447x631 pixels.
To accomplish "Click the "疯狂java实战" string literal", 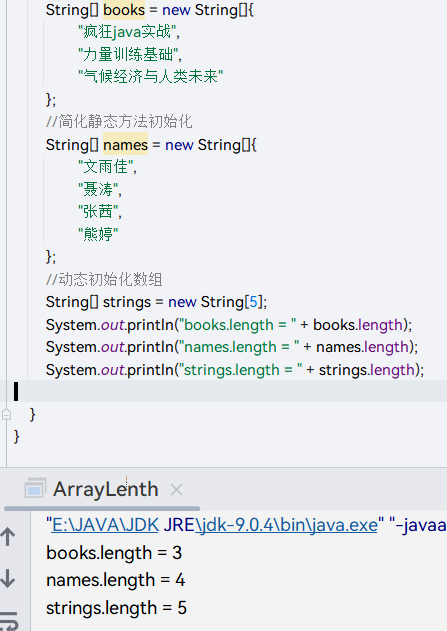I will pos(127,32).
